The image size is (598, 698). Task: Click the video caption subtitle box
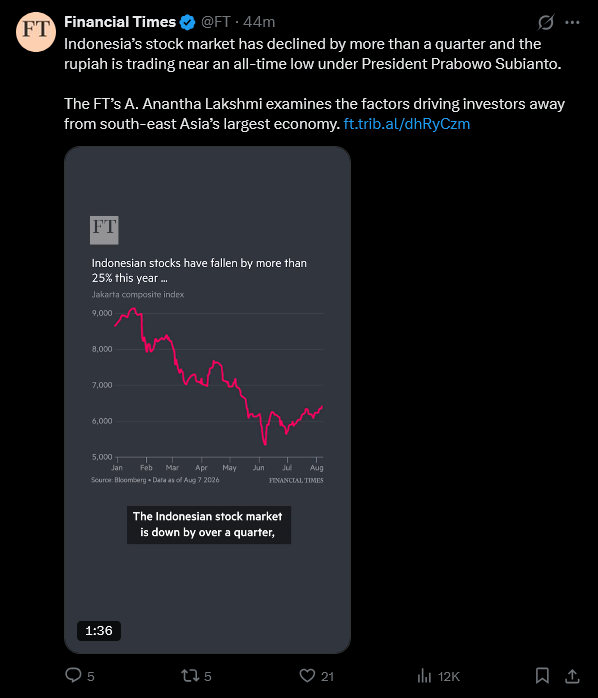(209, 524)
